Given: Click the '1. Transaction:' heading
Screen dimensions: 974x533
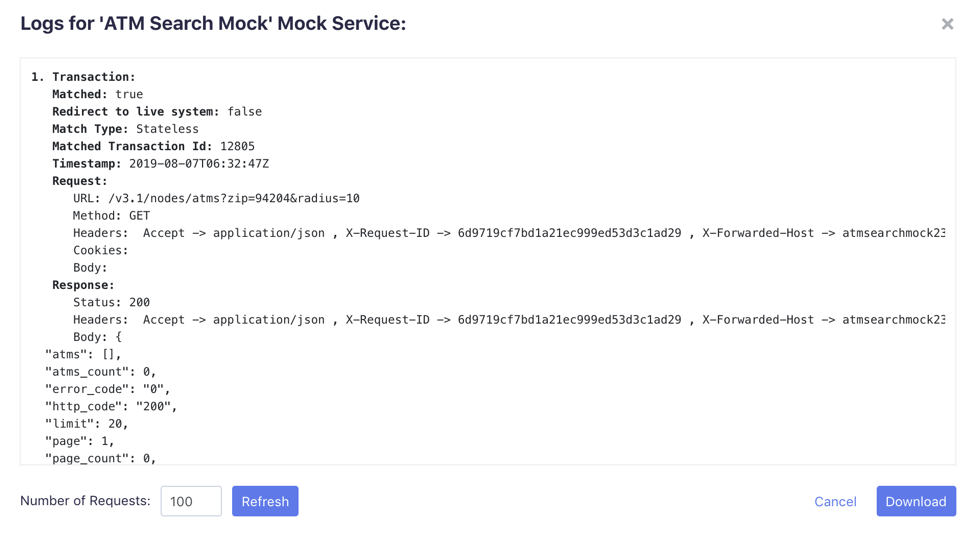Looking at the screenshot, I should [x=84, y=77].
